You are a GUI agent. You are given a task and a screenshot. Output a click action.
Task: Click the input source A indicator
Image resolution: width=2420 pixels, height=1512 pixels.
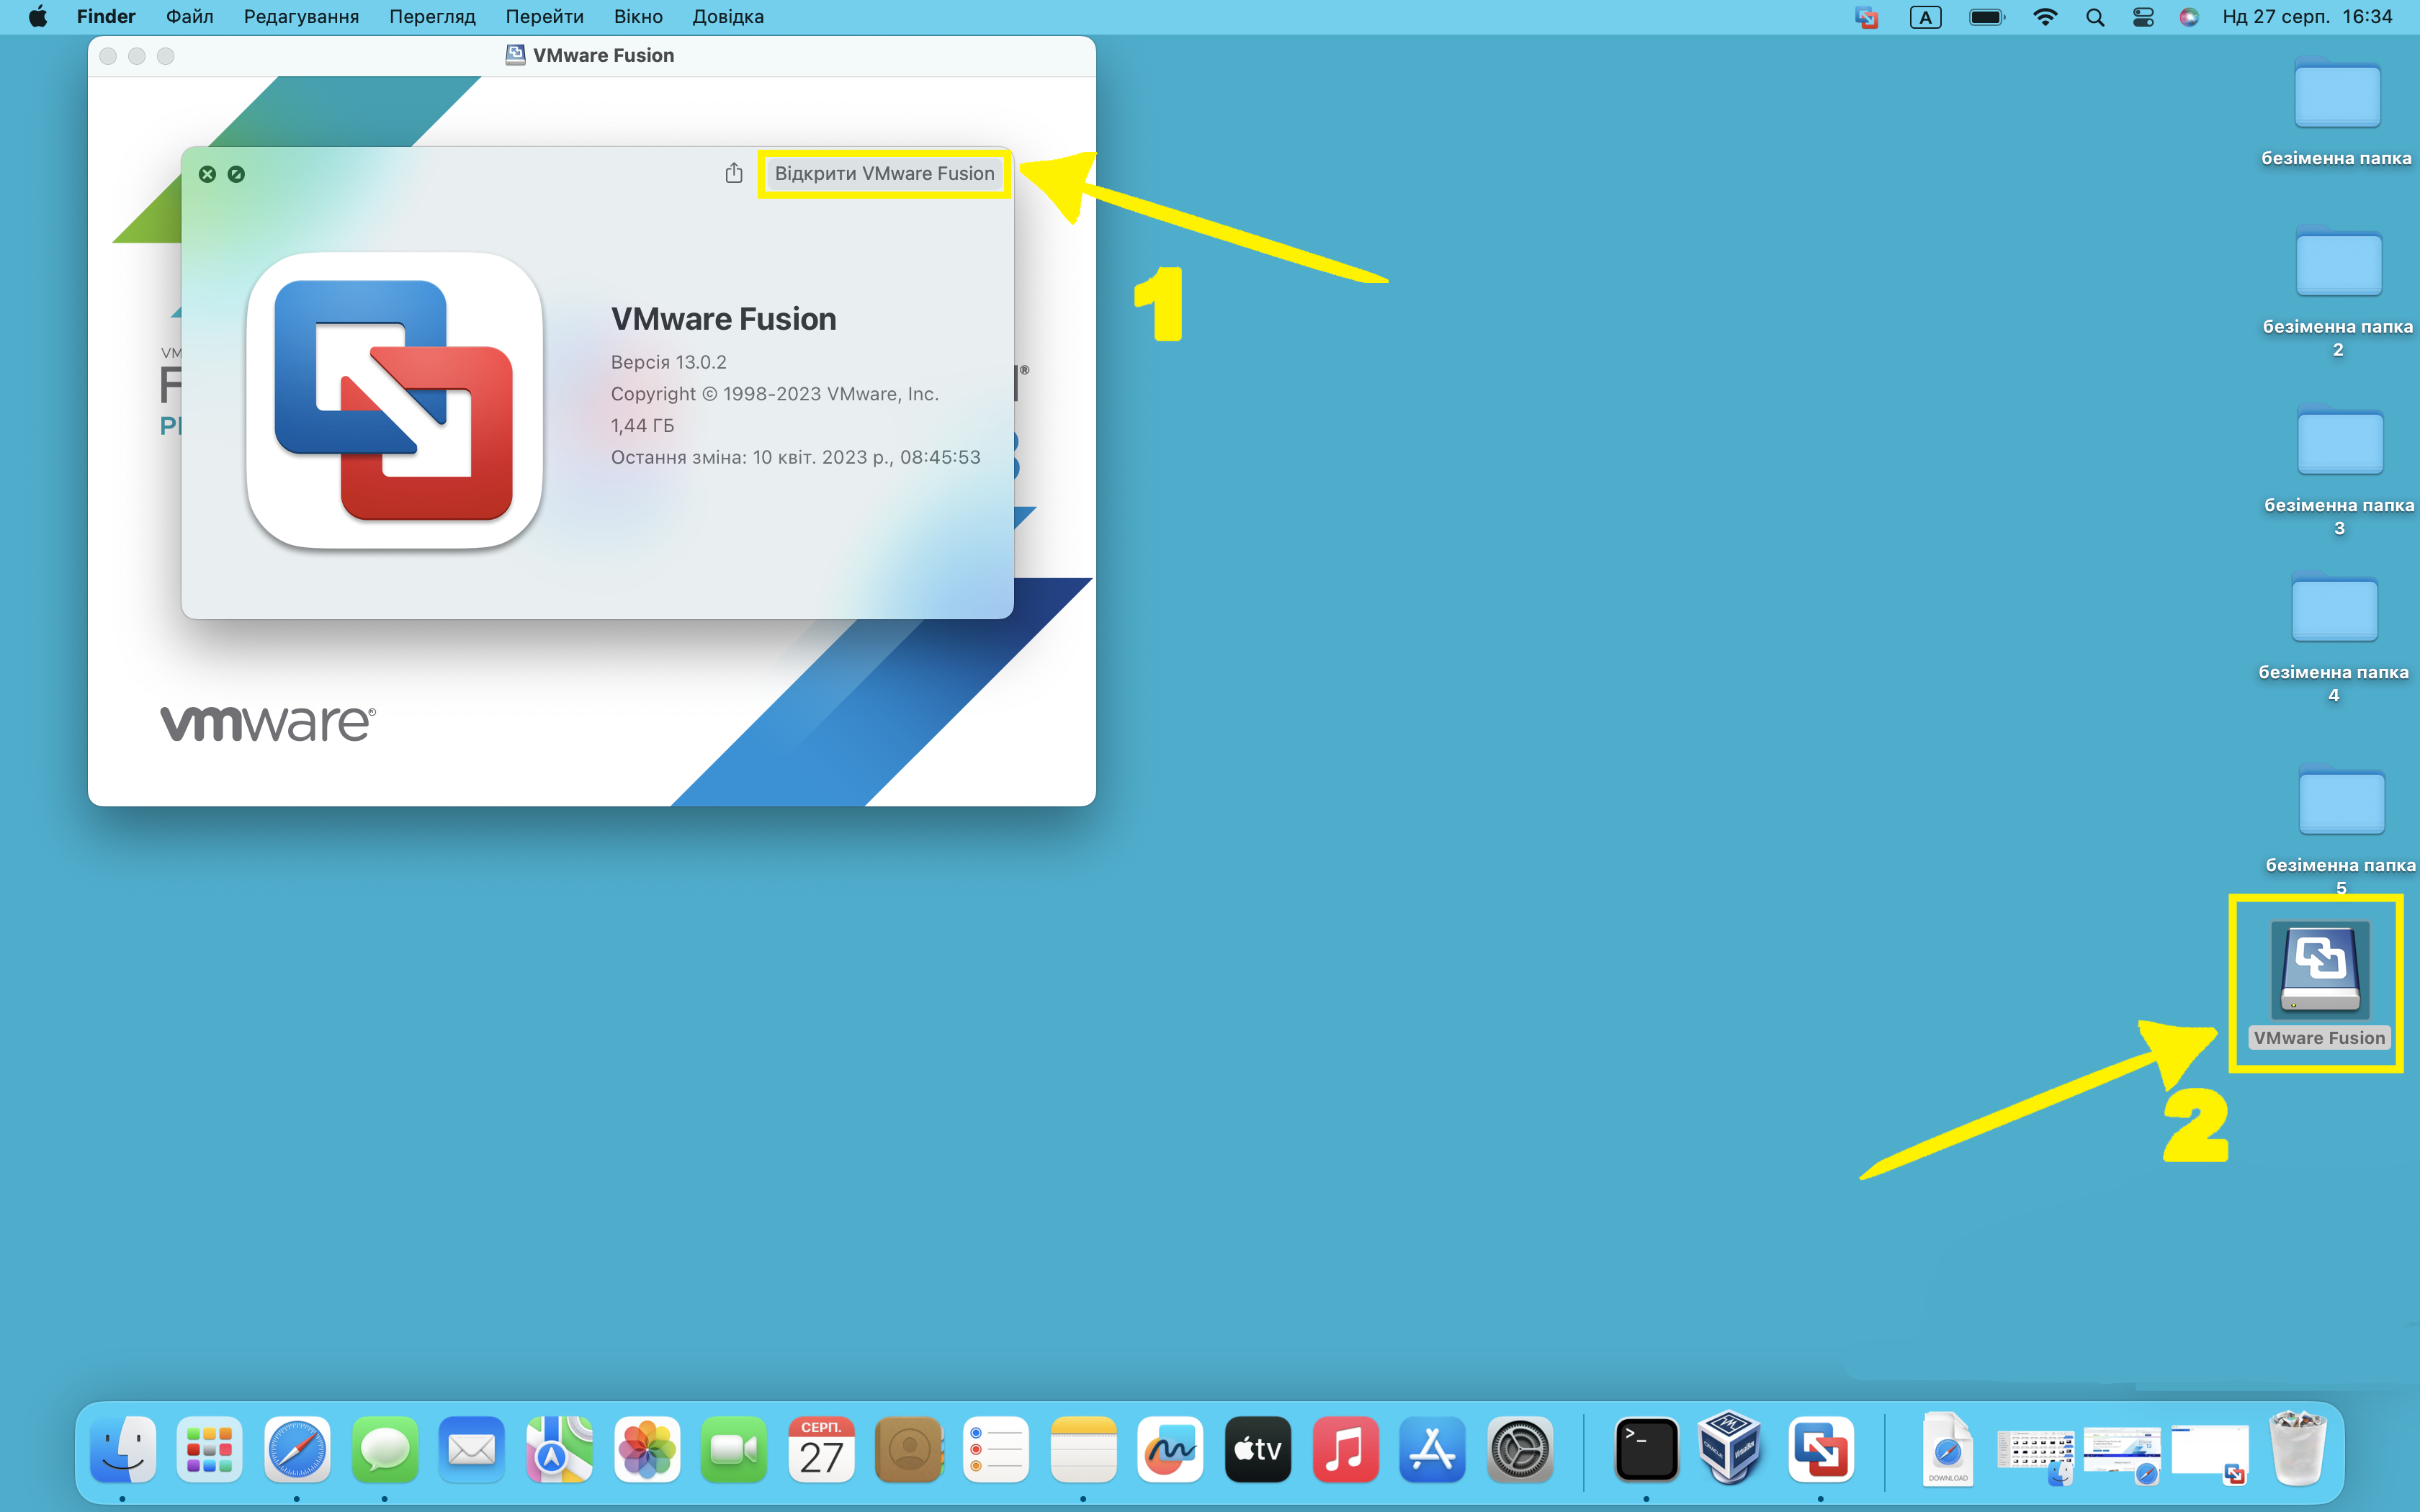[x=1925, y=17]
